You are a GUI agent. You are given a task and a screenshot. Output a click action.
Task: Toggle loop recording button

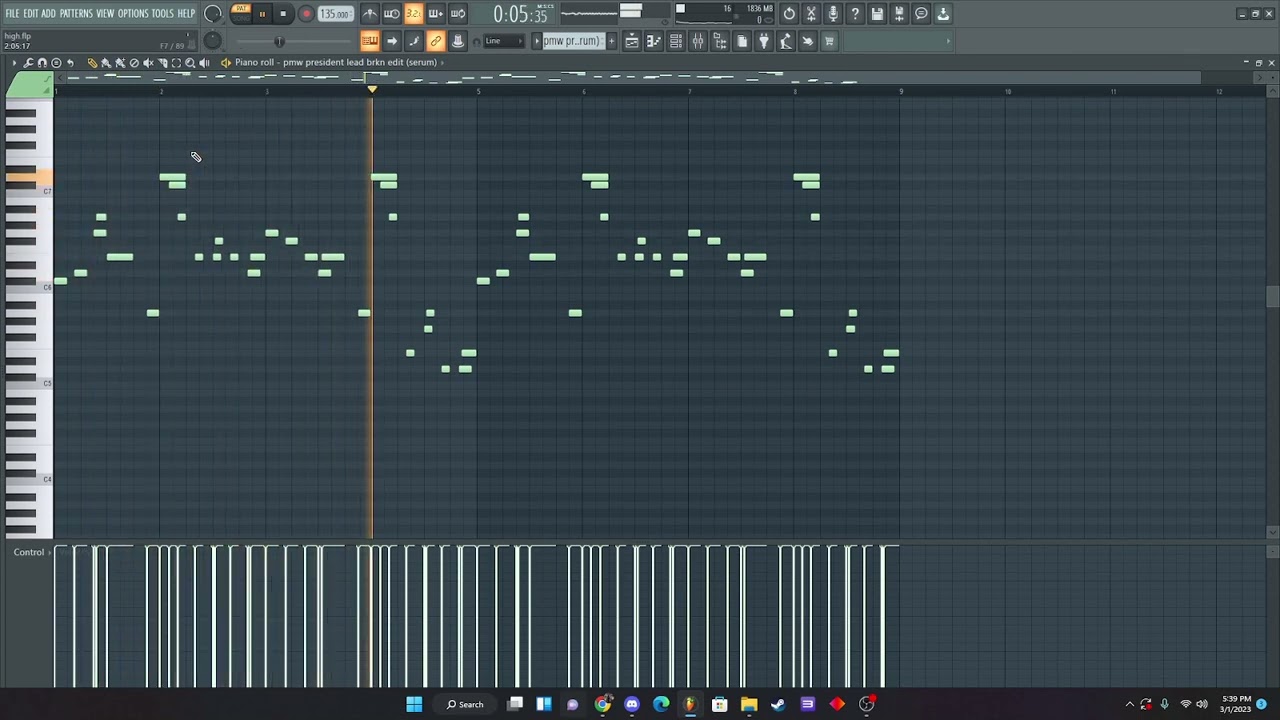click(458, 14)
